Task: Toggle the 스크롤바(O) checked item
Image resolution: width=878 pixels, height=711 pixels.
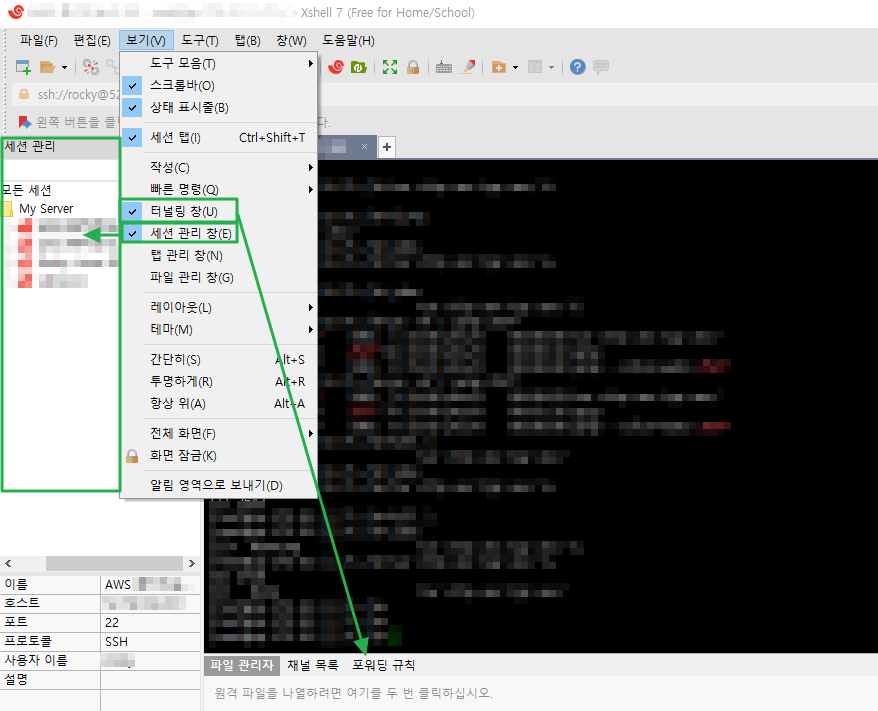Action: point(219,86)
